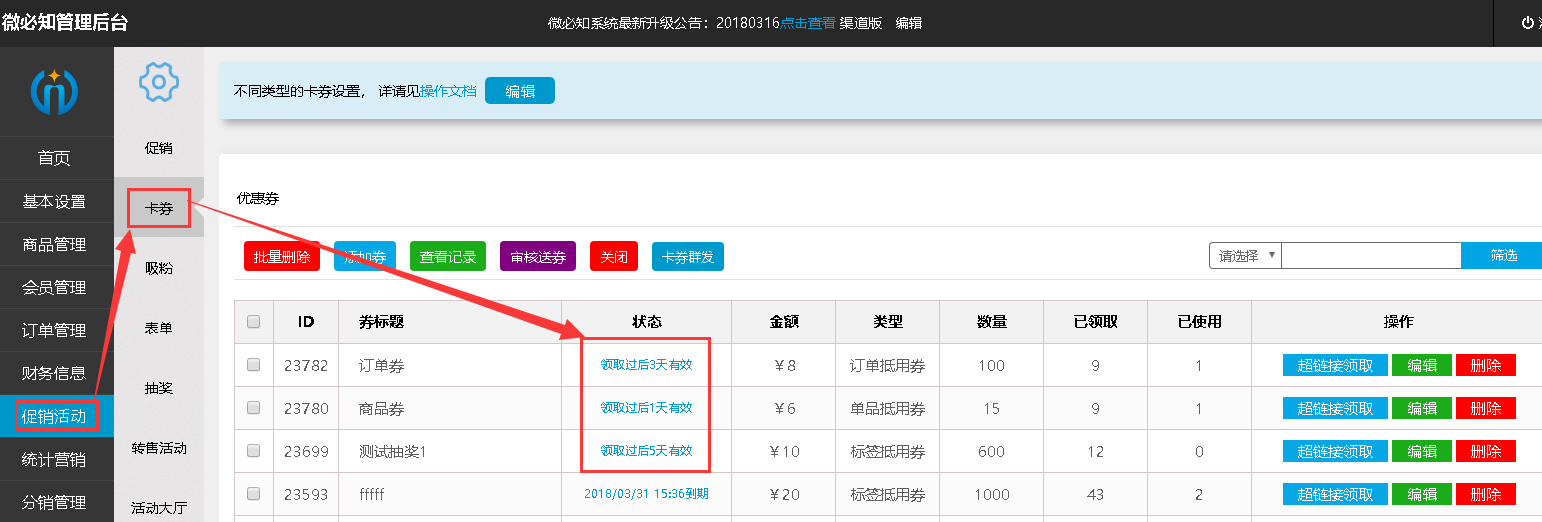Open 商品管理 in the left menu
Screen dimensions: 1542x522
[56, 244]
